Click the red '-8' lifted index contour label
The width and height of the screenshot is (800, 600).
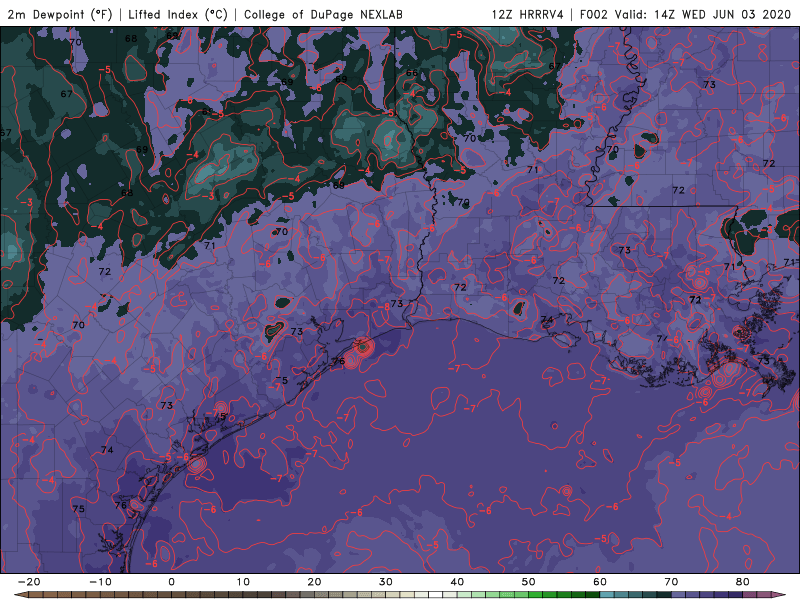[384, 307]
